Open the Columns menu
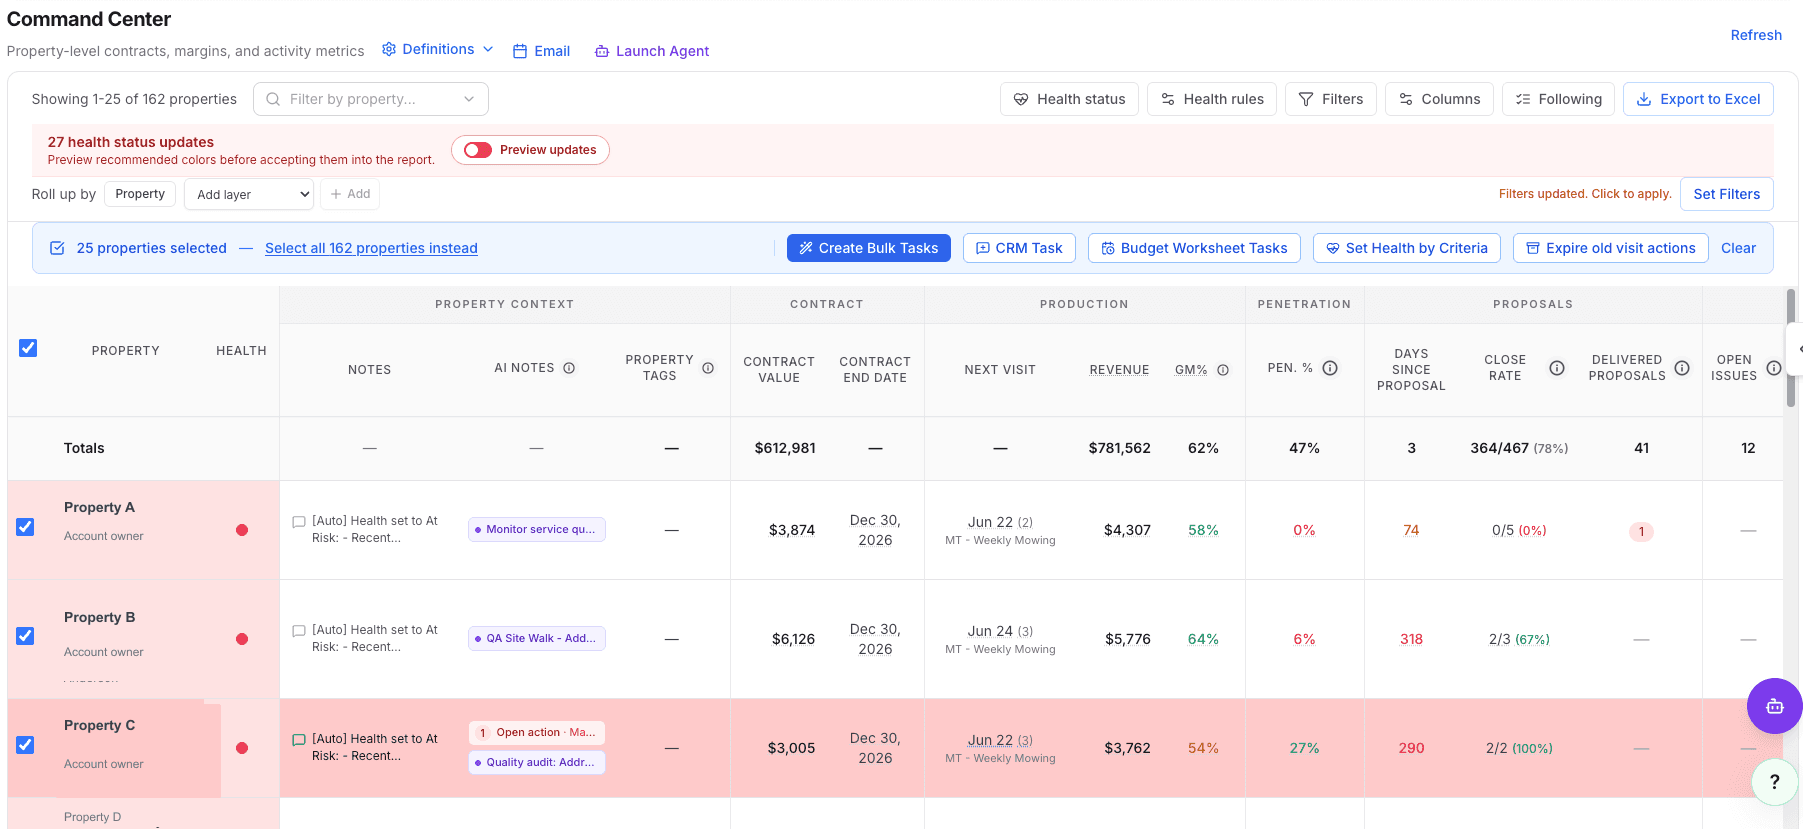 click(1439, 99)
